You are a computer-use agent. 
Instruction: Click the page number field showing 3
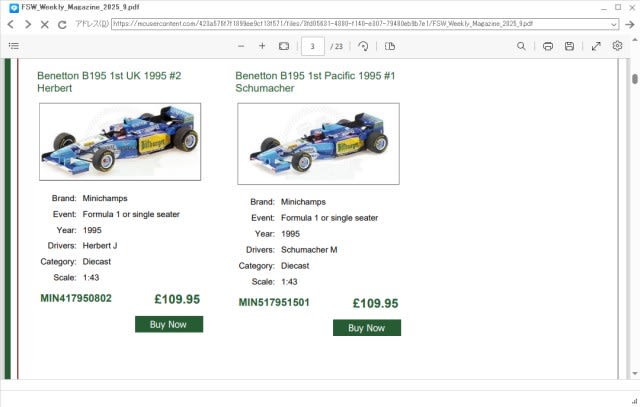tap(313, 46)
